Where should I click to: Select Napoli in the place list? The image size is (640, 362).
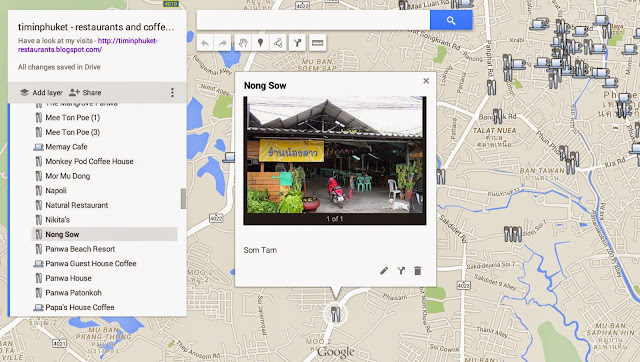(x=104, y=191)
